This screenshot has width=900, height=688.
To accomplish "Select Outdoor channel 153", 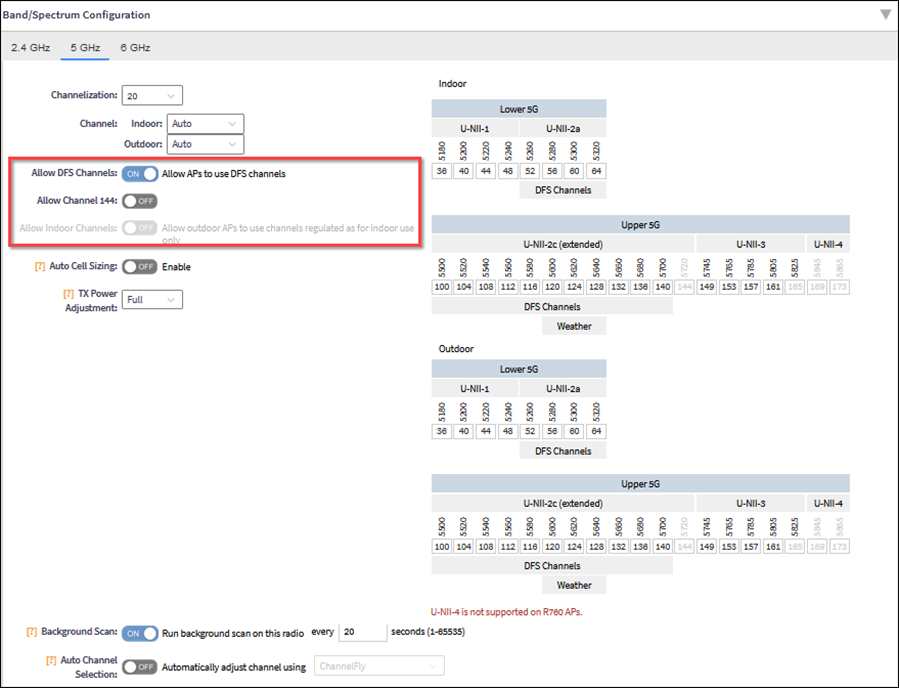I will (729, 547).
